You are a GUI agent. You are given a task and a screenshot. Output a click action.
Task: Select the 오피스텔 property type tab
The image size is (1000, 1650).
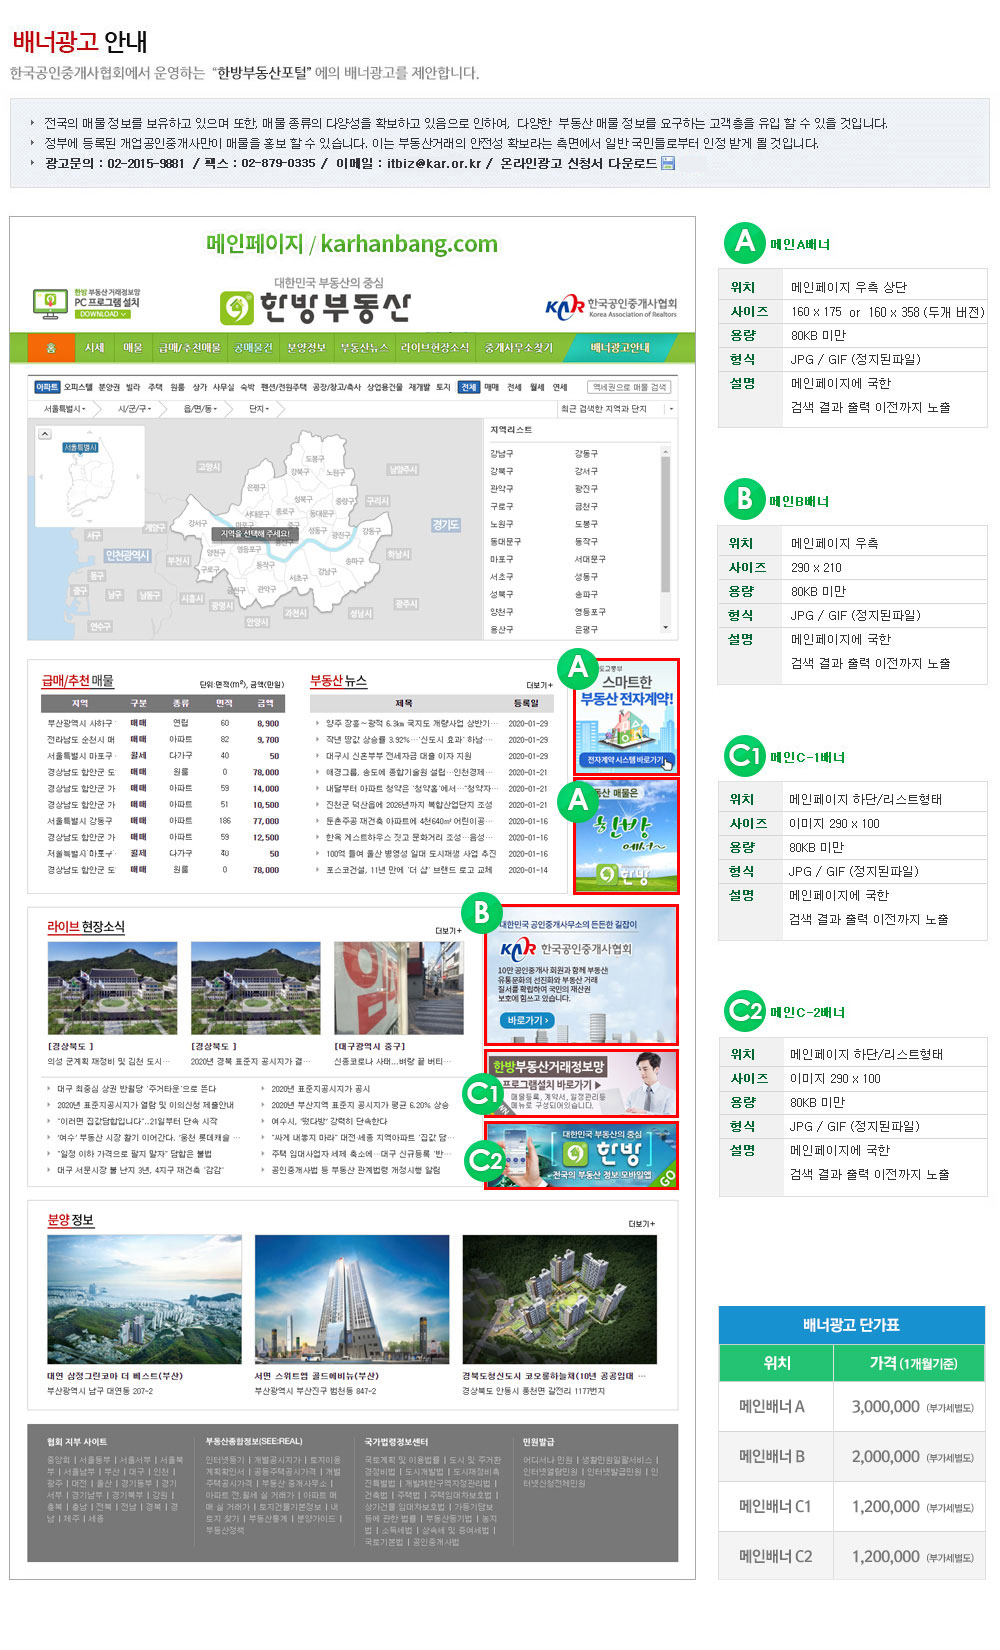click(x=78, y=387)
